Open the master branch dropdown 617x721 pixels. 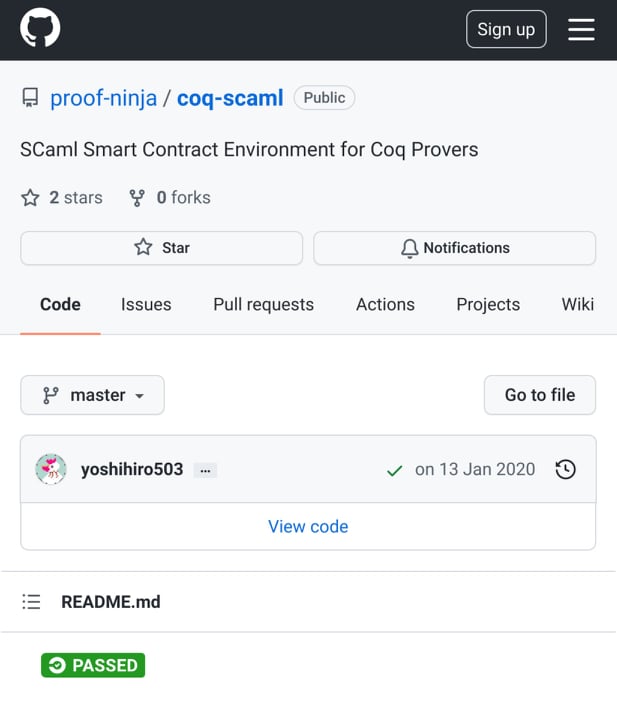(92, 395)
